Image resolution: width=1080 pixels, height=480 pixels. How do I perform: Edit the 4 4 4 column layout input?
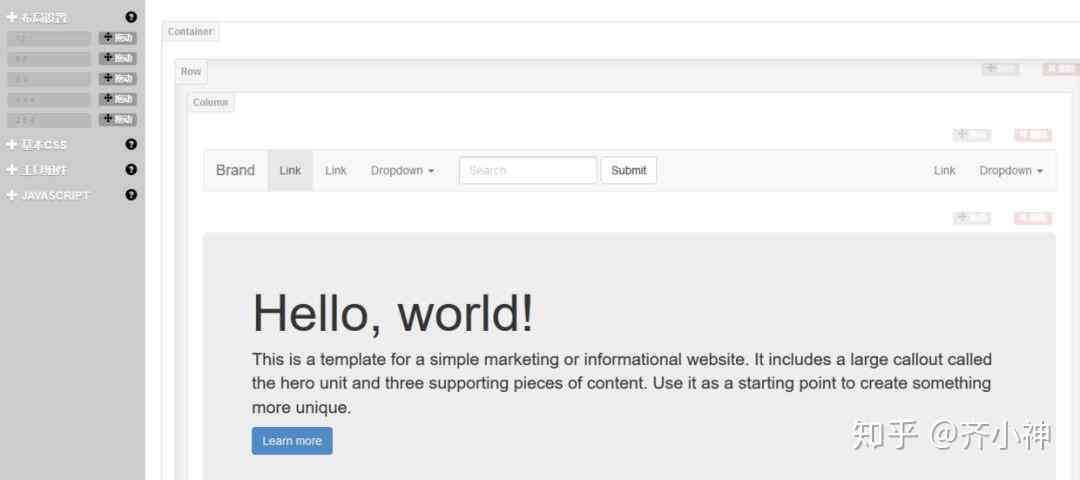49,99
